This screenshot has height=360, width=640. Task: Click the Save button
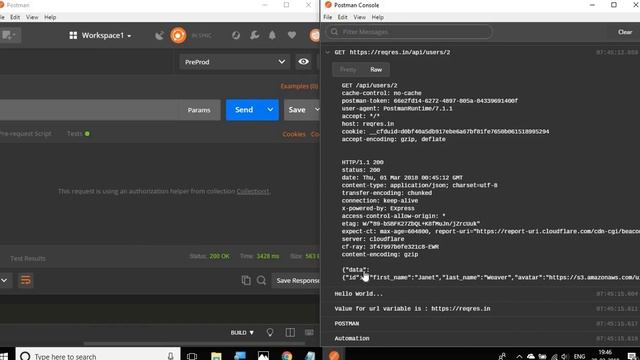pyautogui.click(x=297, y=110)
